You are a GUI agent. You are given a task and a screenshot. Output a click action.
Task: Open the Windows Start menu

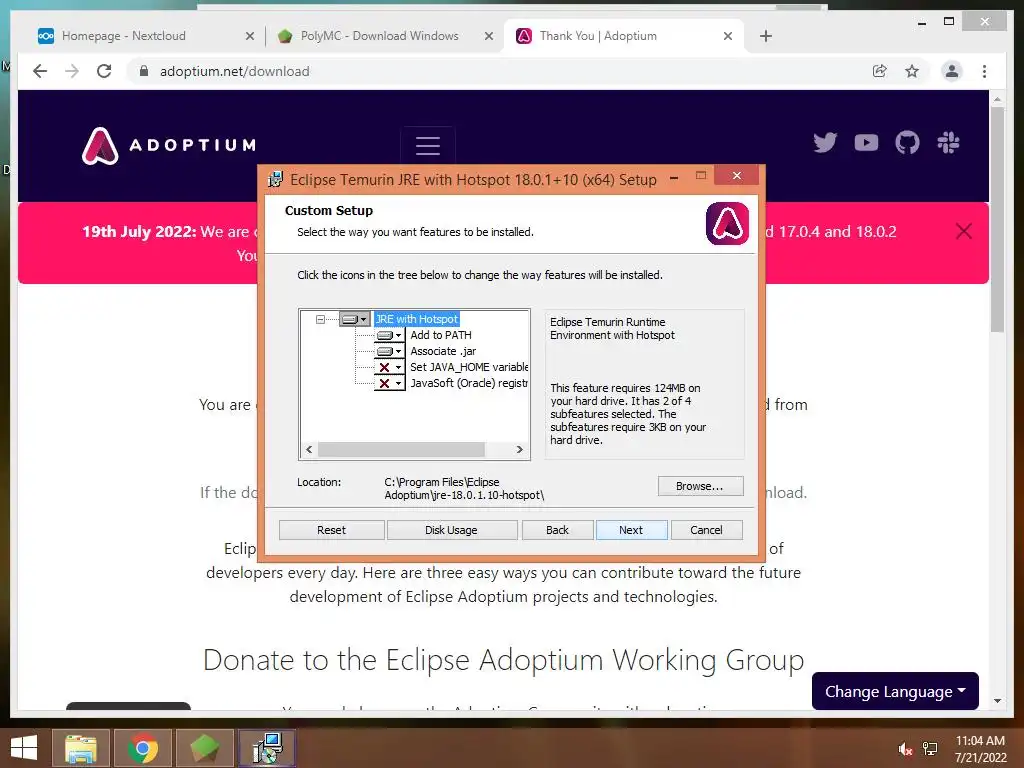(x=24, y=748)
